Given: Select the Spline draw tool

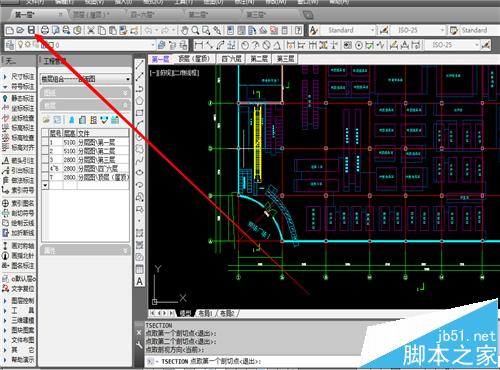Looking at the screenshot, I should (140, 160).
